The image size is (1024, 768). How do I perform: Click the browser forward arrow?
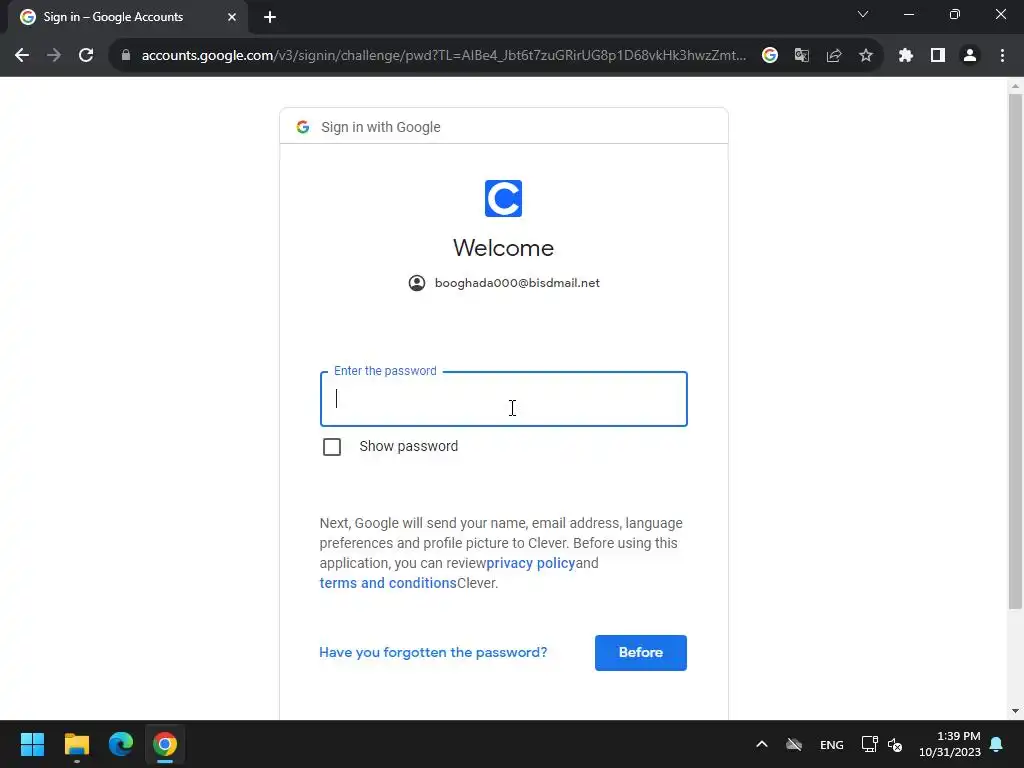[54, 56]
